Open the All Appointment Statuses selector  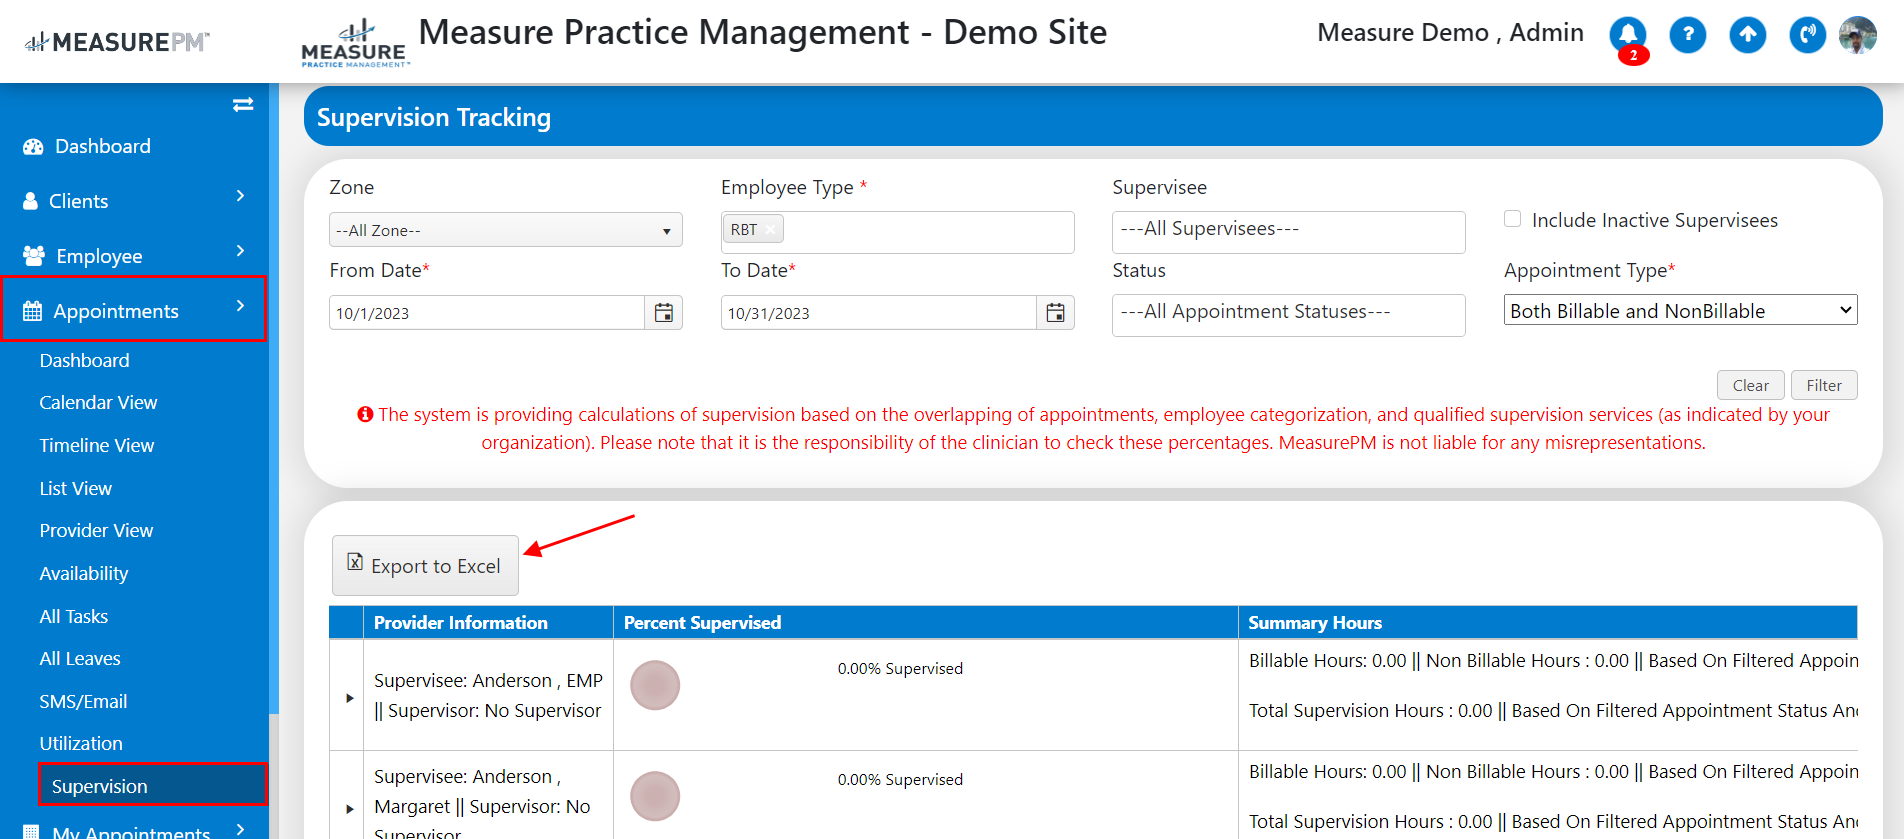click(1289, 314)
